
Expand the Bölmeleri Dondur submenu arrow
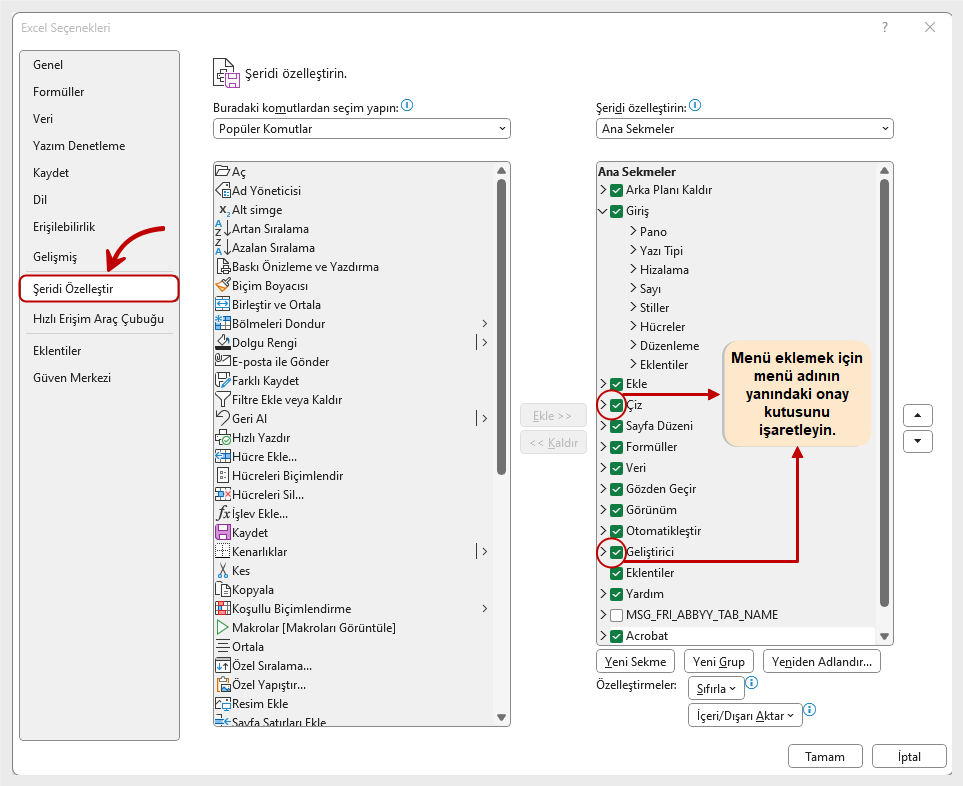(x=485, y=324)
